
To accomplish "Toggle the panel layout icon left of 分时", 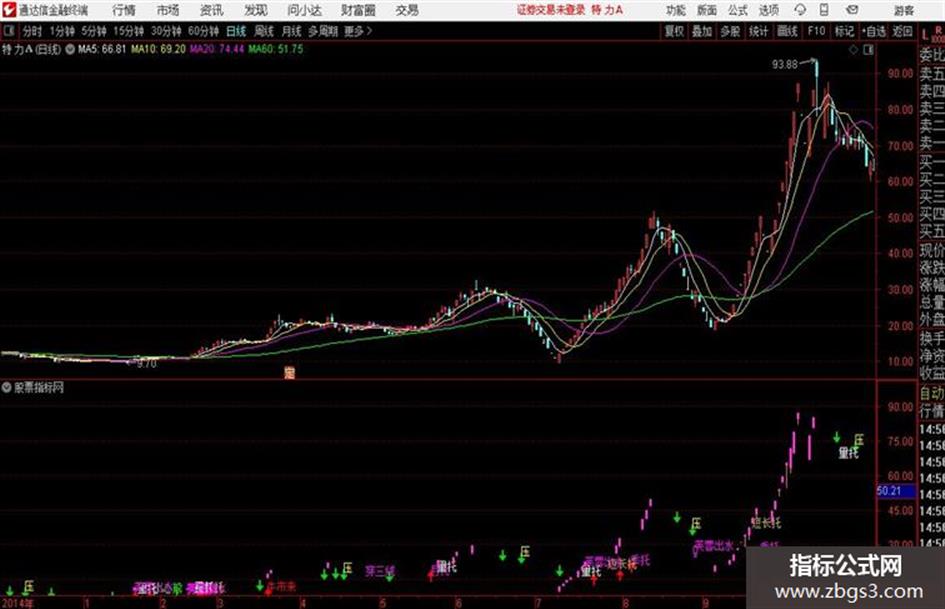I will click(x=8, y=31).
